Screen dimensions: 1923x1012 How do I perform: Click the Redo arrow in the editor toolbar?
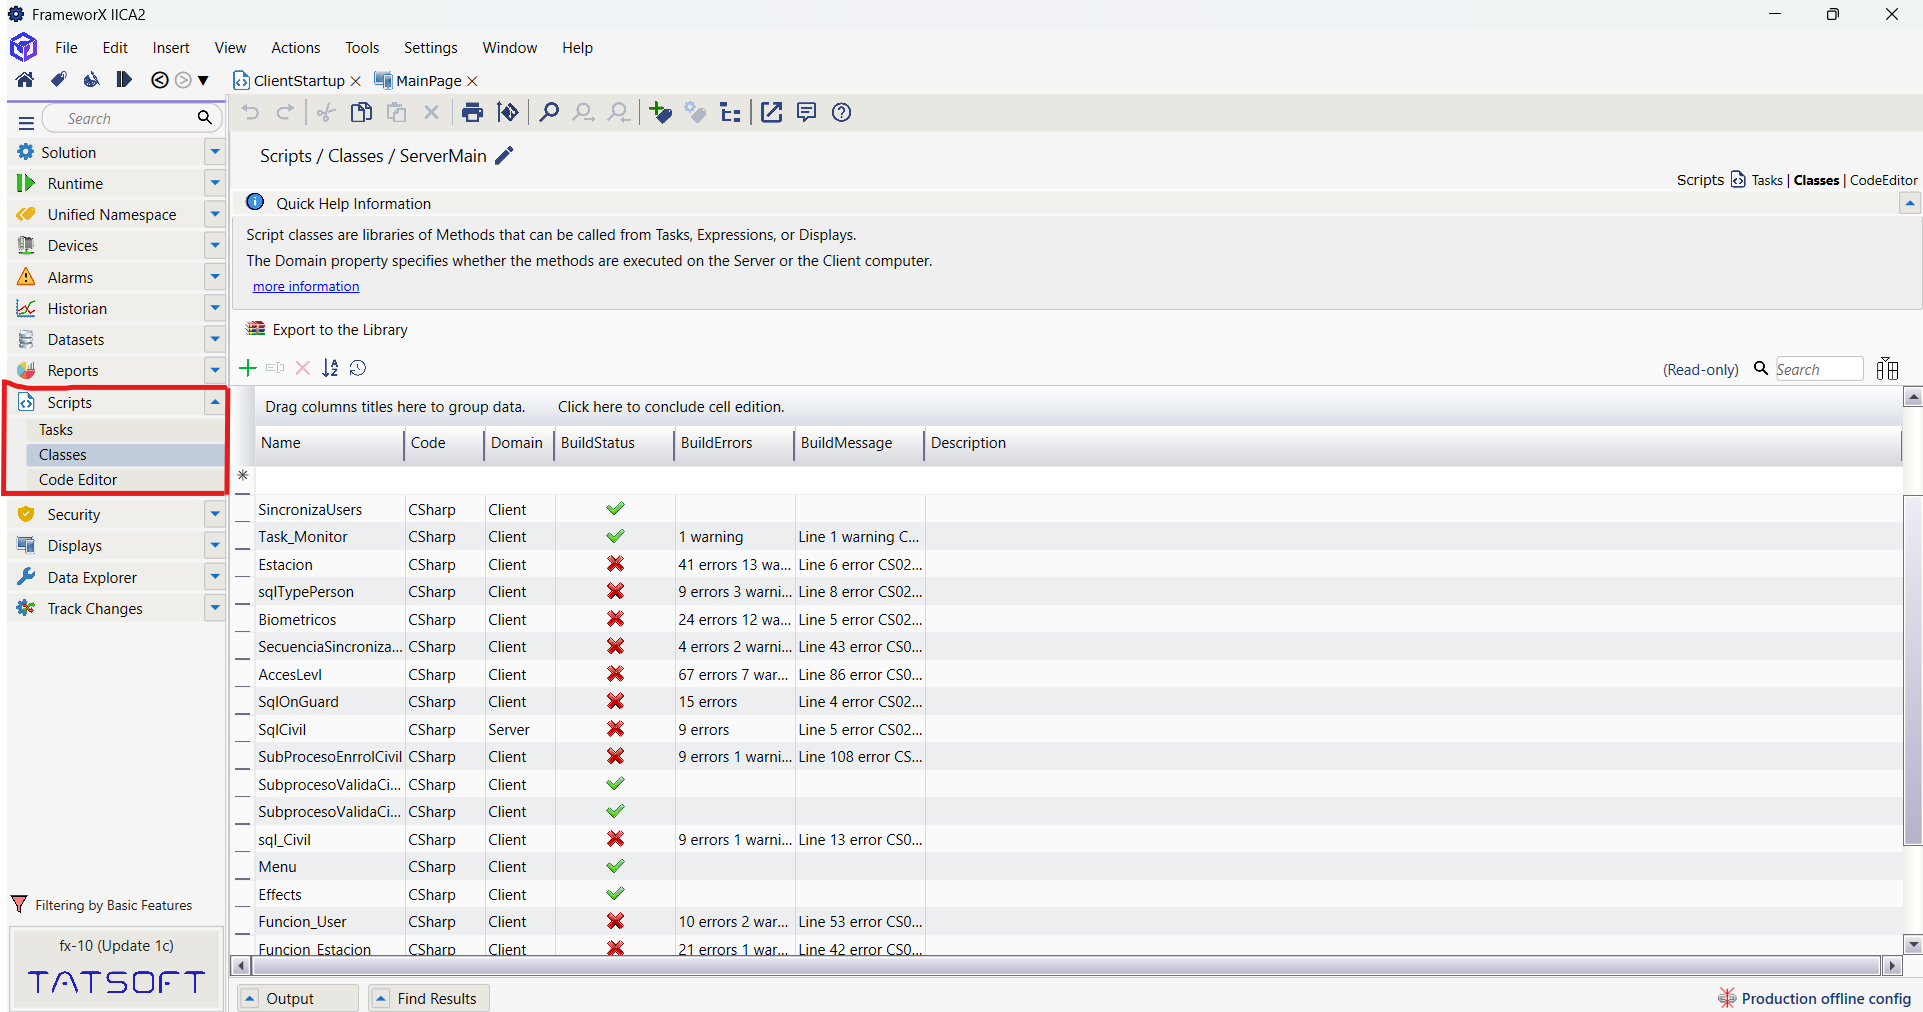click(x=285, y=112)
